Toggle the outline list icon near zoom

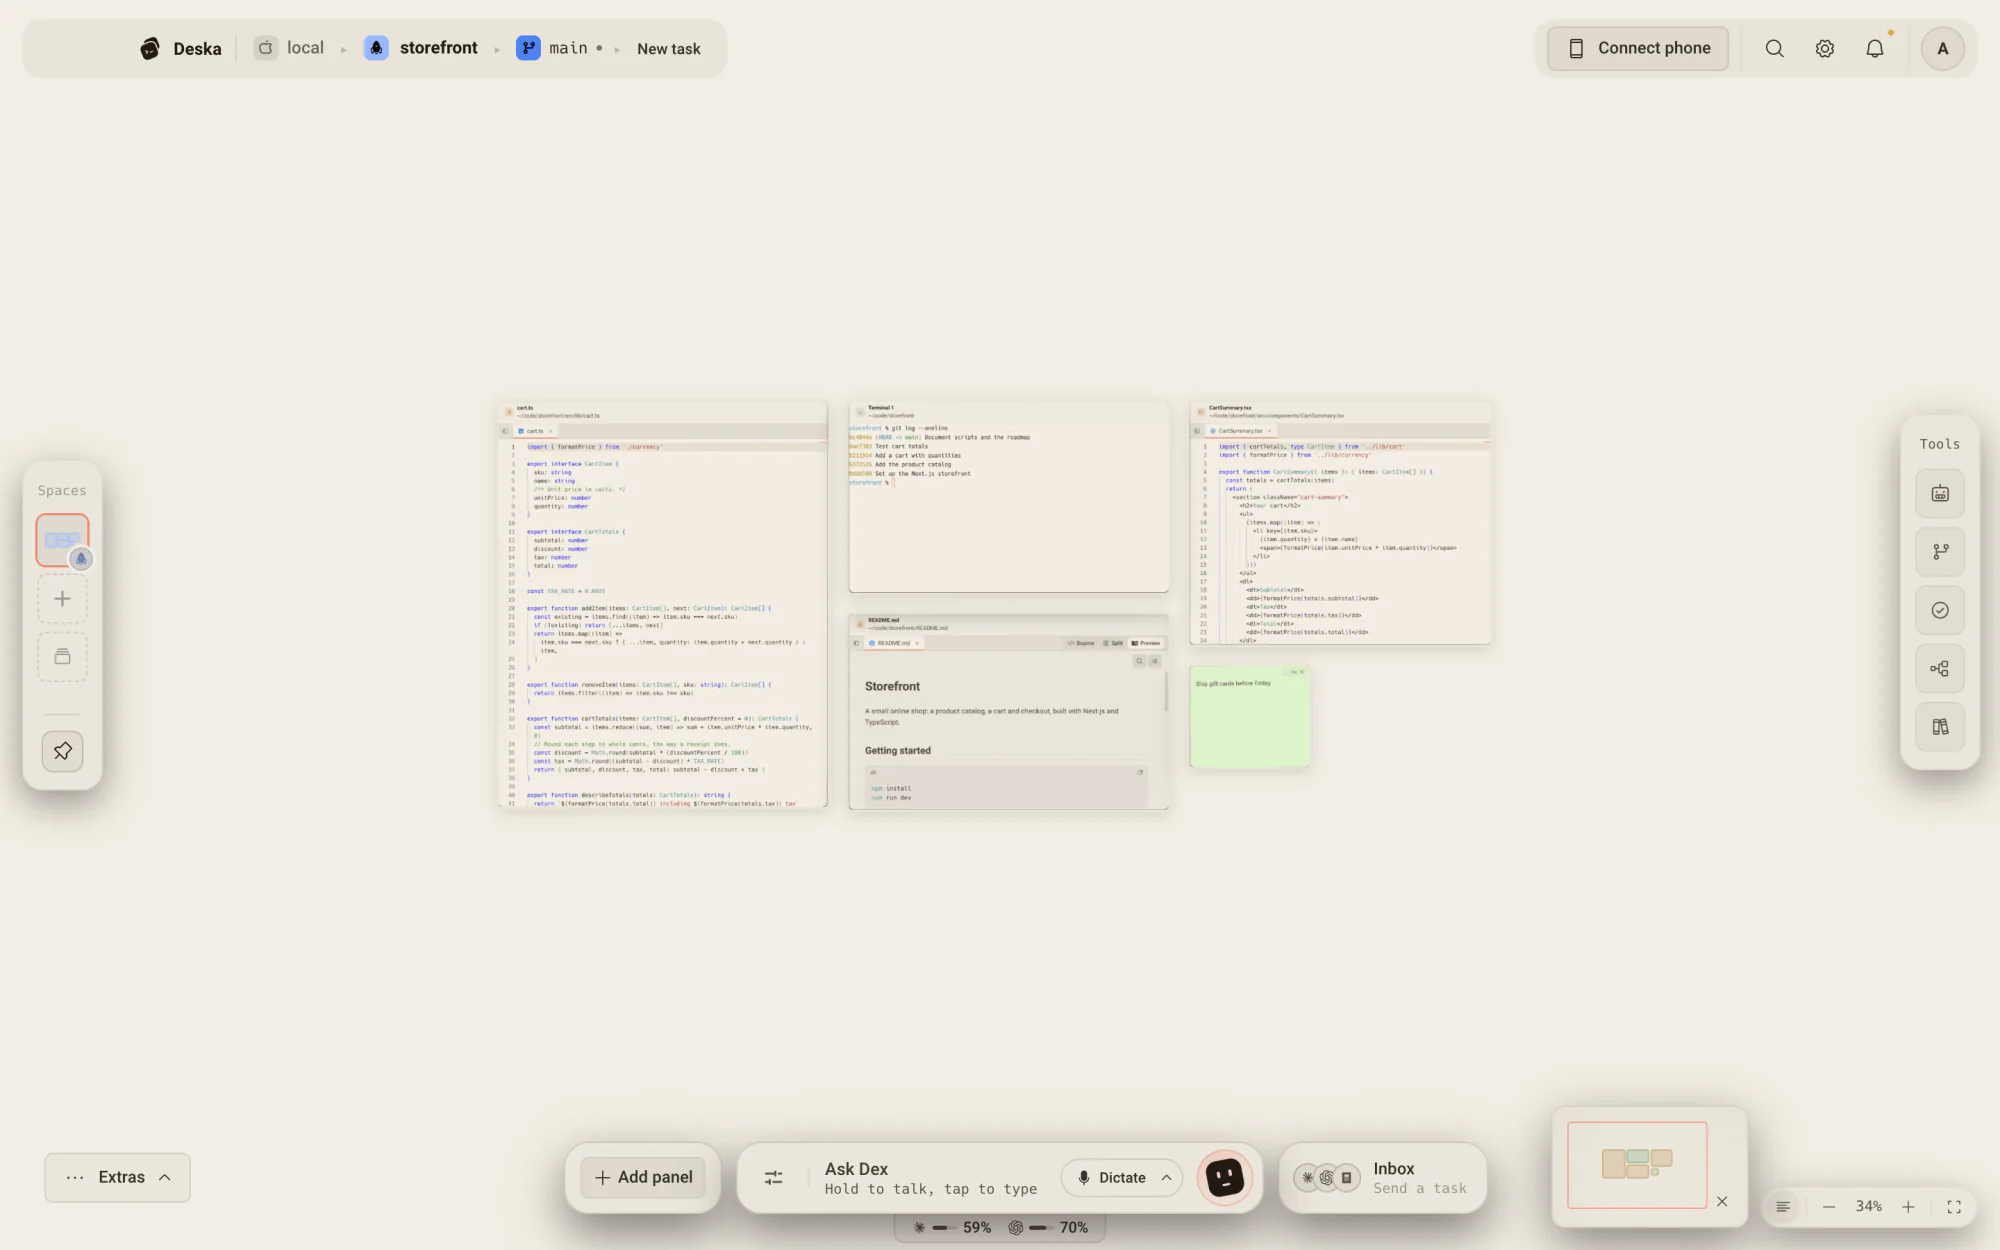[x=1782, y=1207]
